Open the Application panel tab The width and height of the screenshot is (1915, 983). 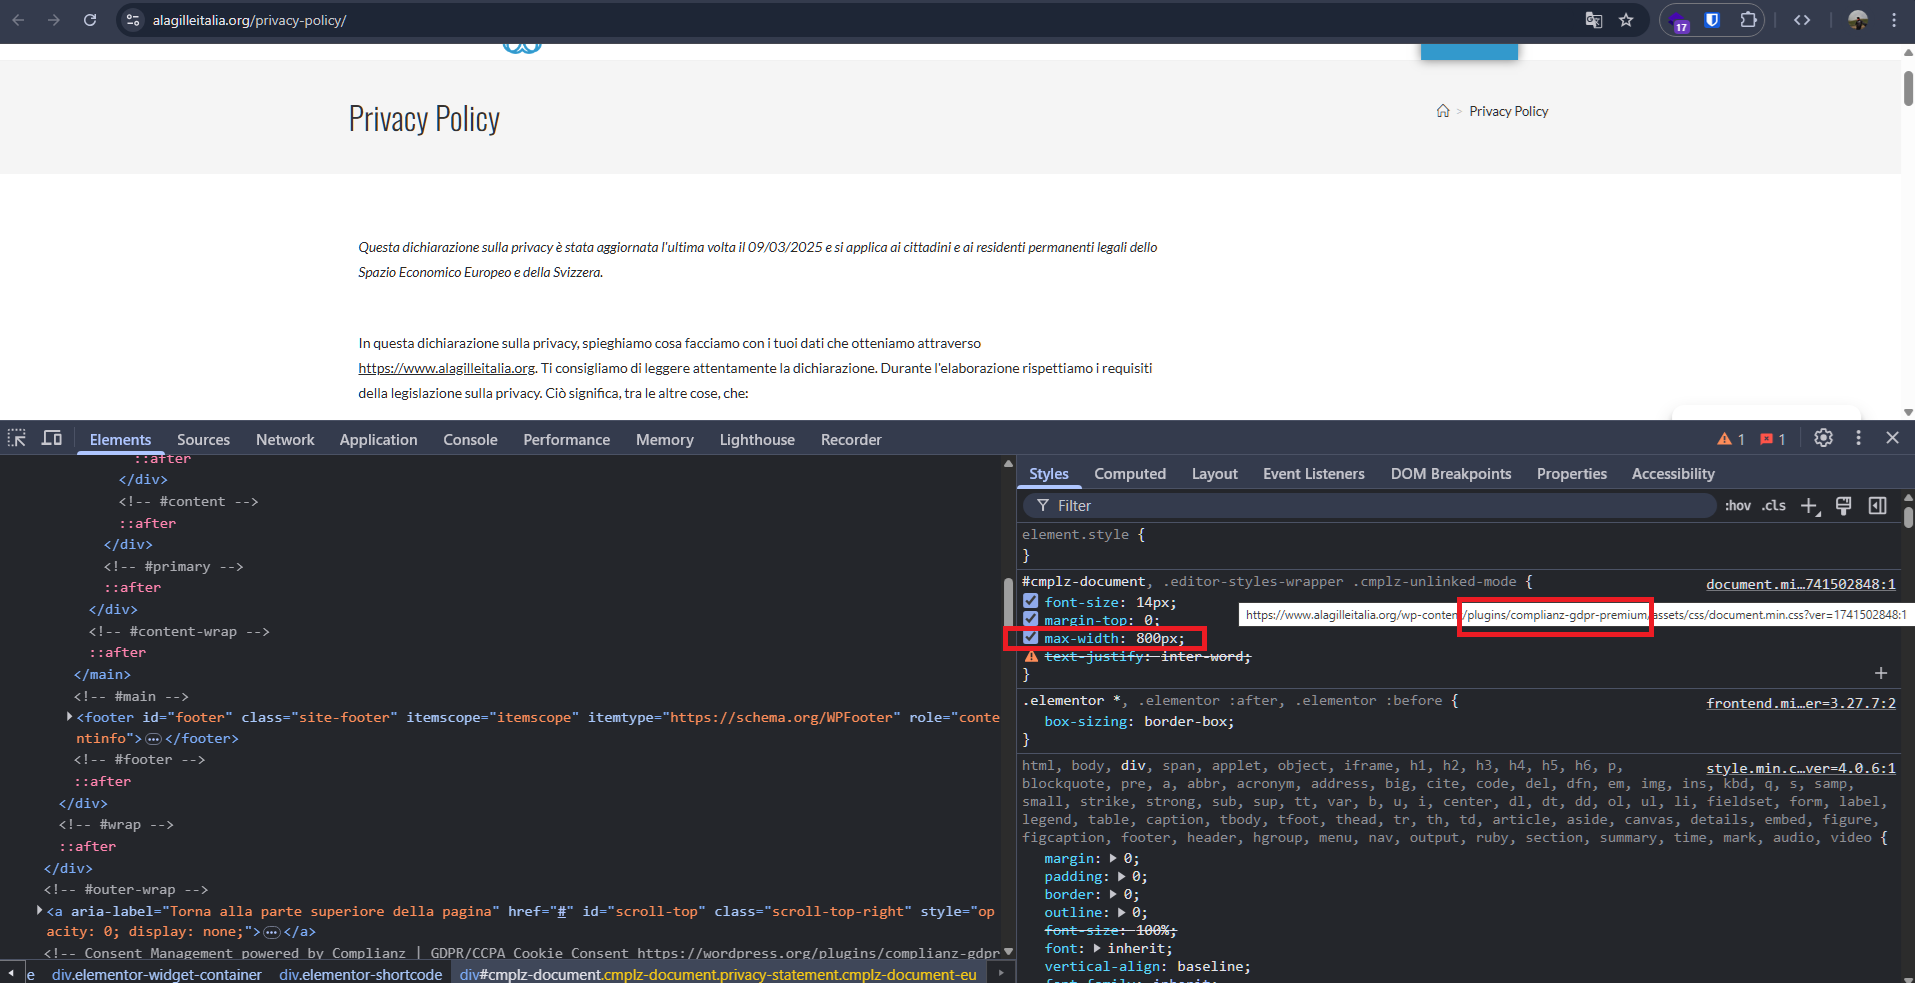point(378,440)
